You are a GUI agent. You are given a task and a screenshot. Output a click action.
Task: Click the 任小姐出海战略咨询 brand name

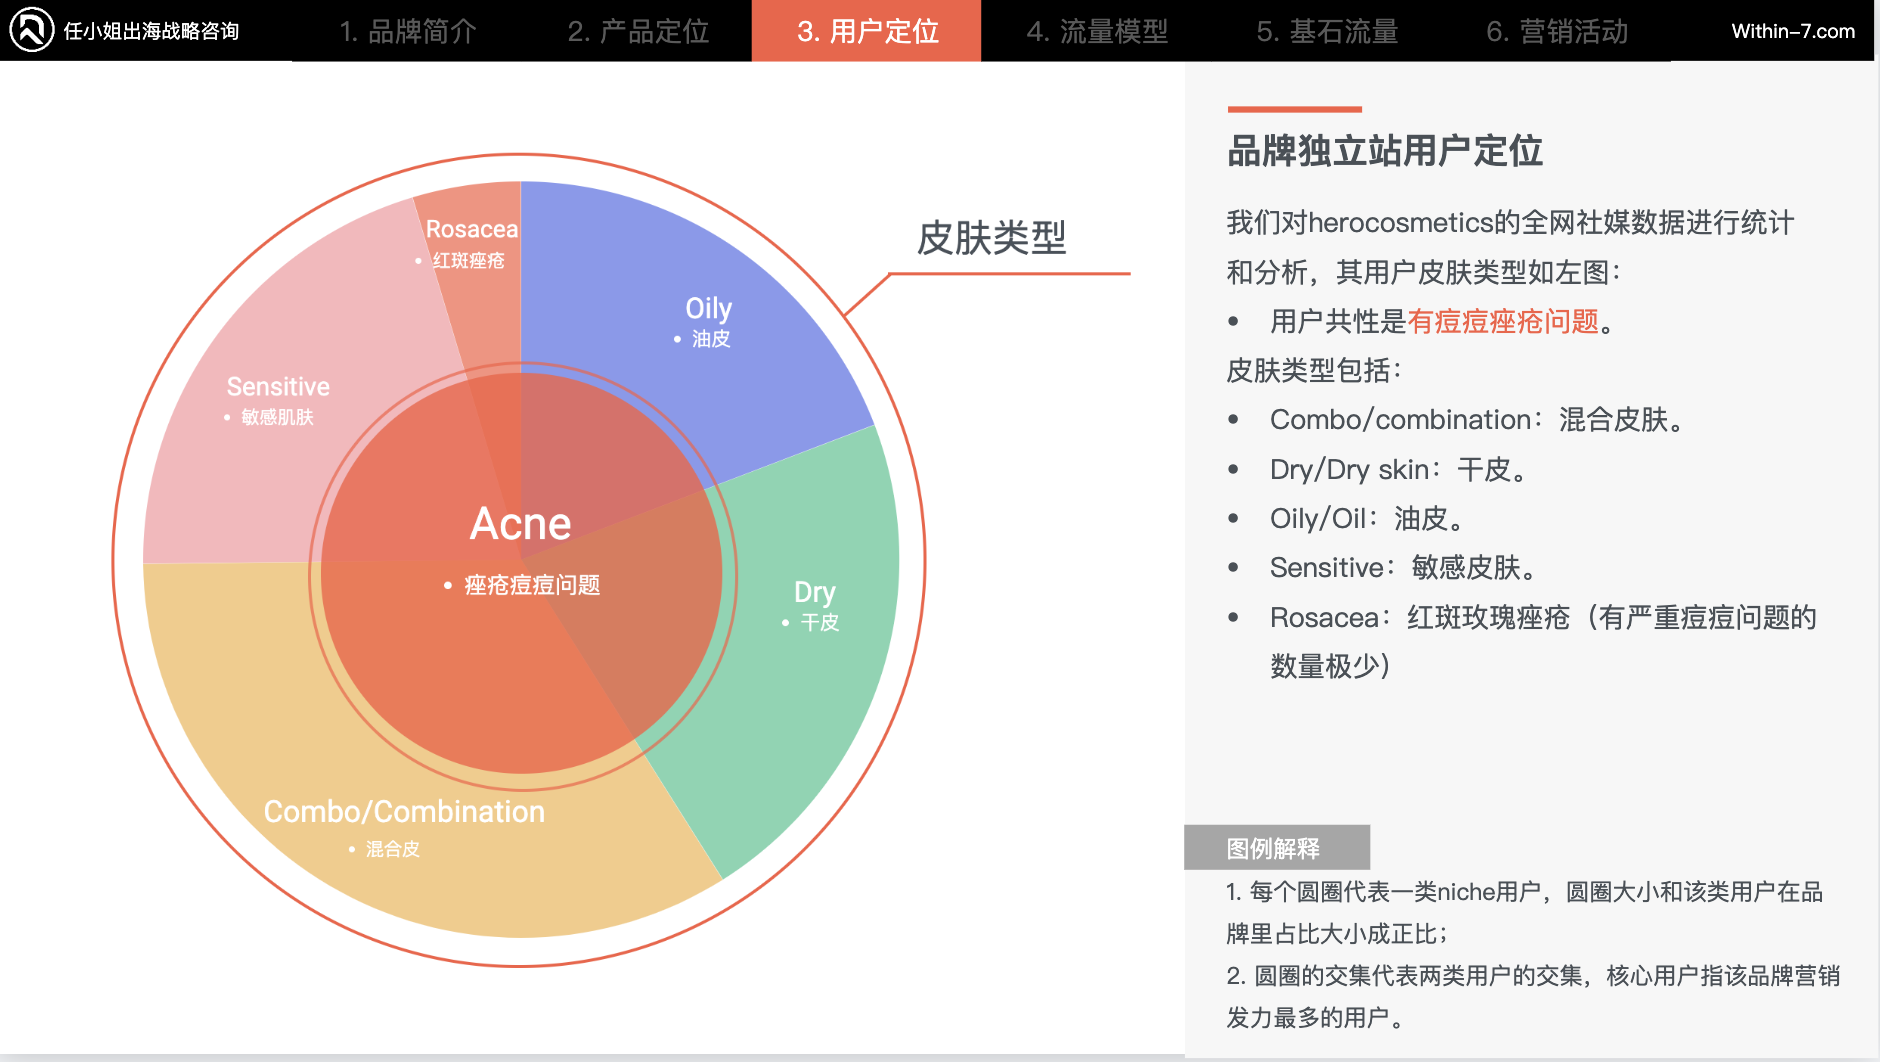(151, 31)
